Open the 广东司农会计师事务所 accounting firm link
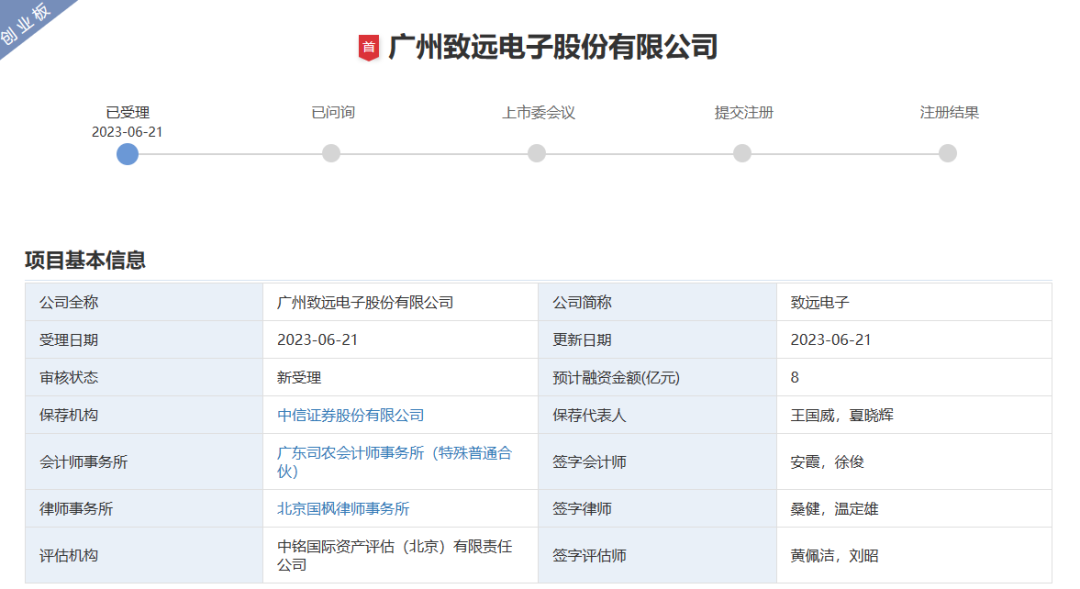Screen dimensions: 1080x589 394,462
